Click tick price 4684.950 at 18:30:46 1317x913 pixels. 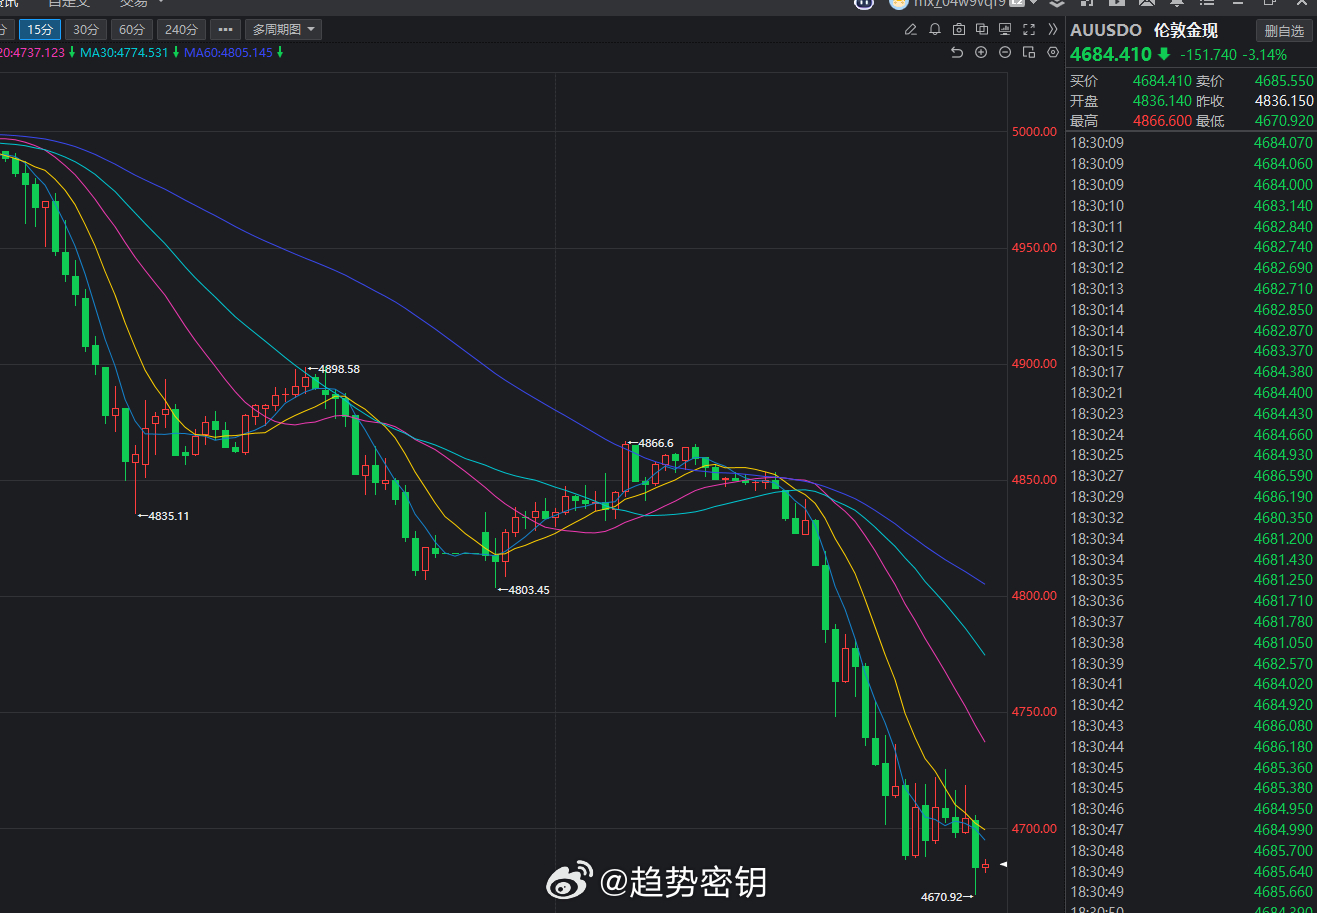pos(1284,809)
